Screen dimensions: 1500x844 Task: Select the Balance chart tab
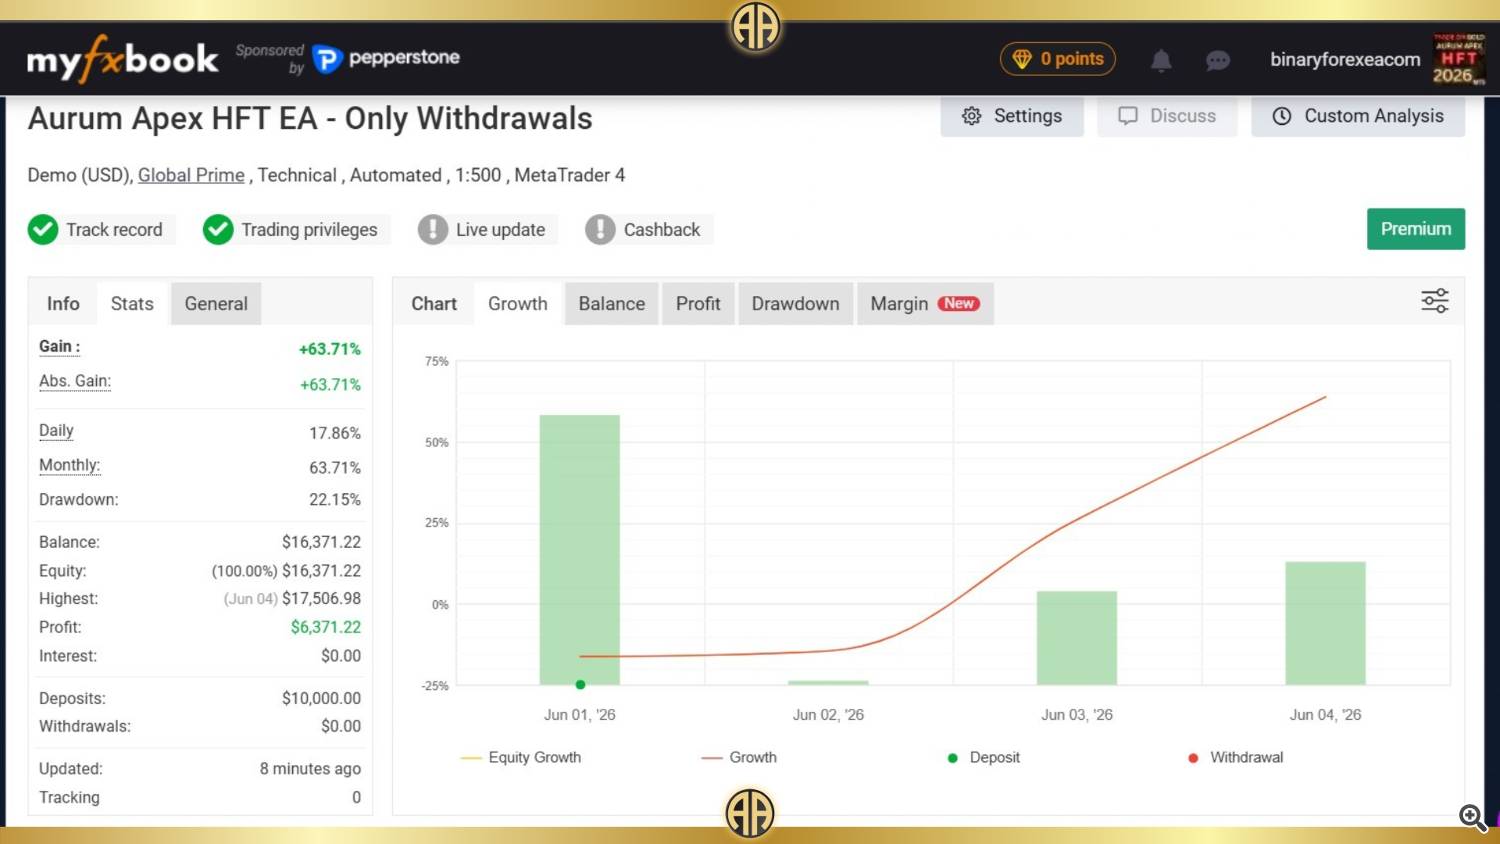coord(612,304)
